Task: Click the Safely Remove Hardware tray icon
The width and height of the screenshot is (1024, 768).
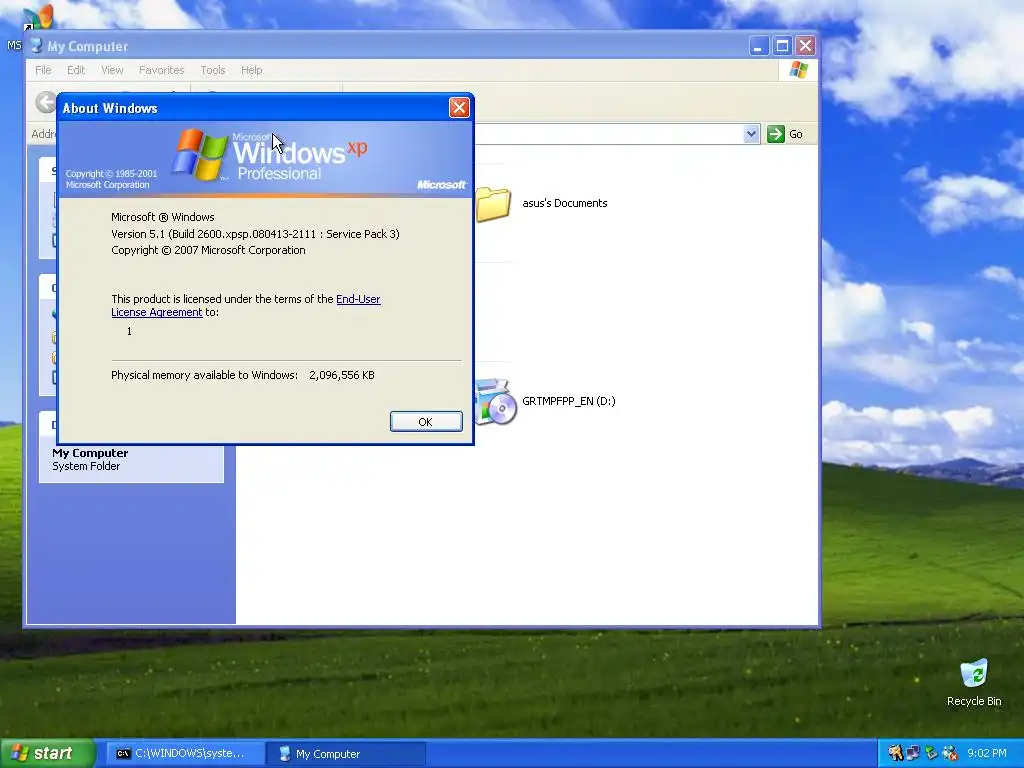Action: point(931,753)
